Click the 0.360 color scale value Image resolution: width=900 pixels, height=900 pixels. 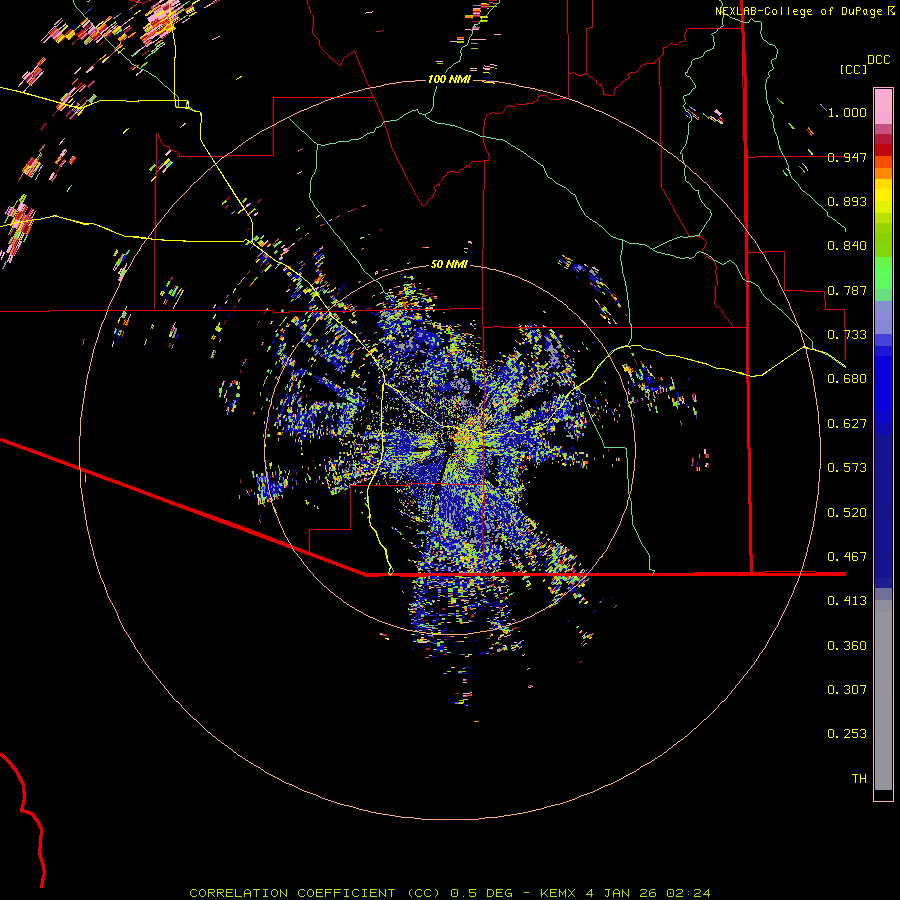(x=847, y=646)
